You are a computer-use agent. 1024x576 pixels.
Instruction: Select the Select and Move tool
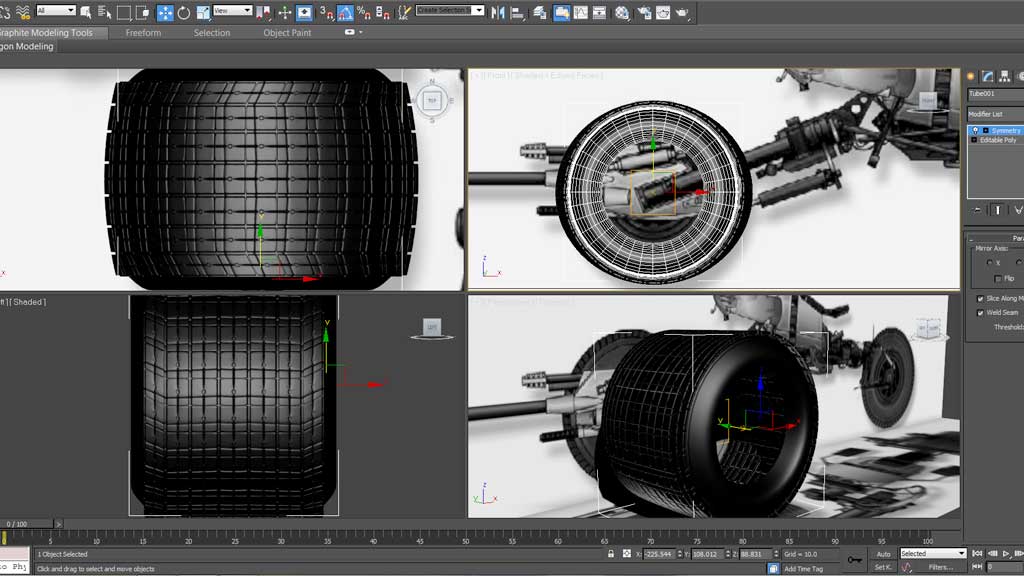tap(165, 12)
